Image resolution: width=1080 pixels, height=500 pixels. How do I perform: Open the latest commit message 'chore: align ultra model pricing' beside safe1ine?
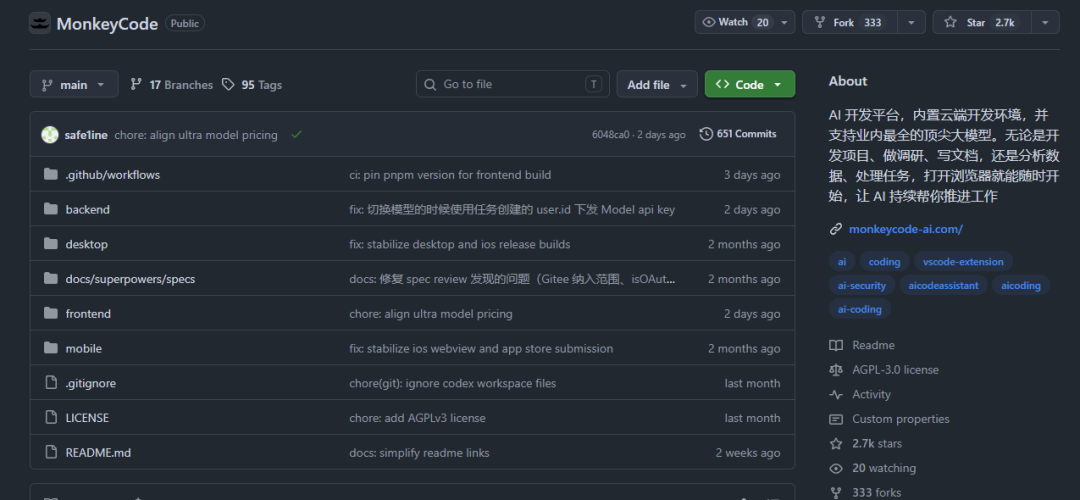click(x=196, y=135)
